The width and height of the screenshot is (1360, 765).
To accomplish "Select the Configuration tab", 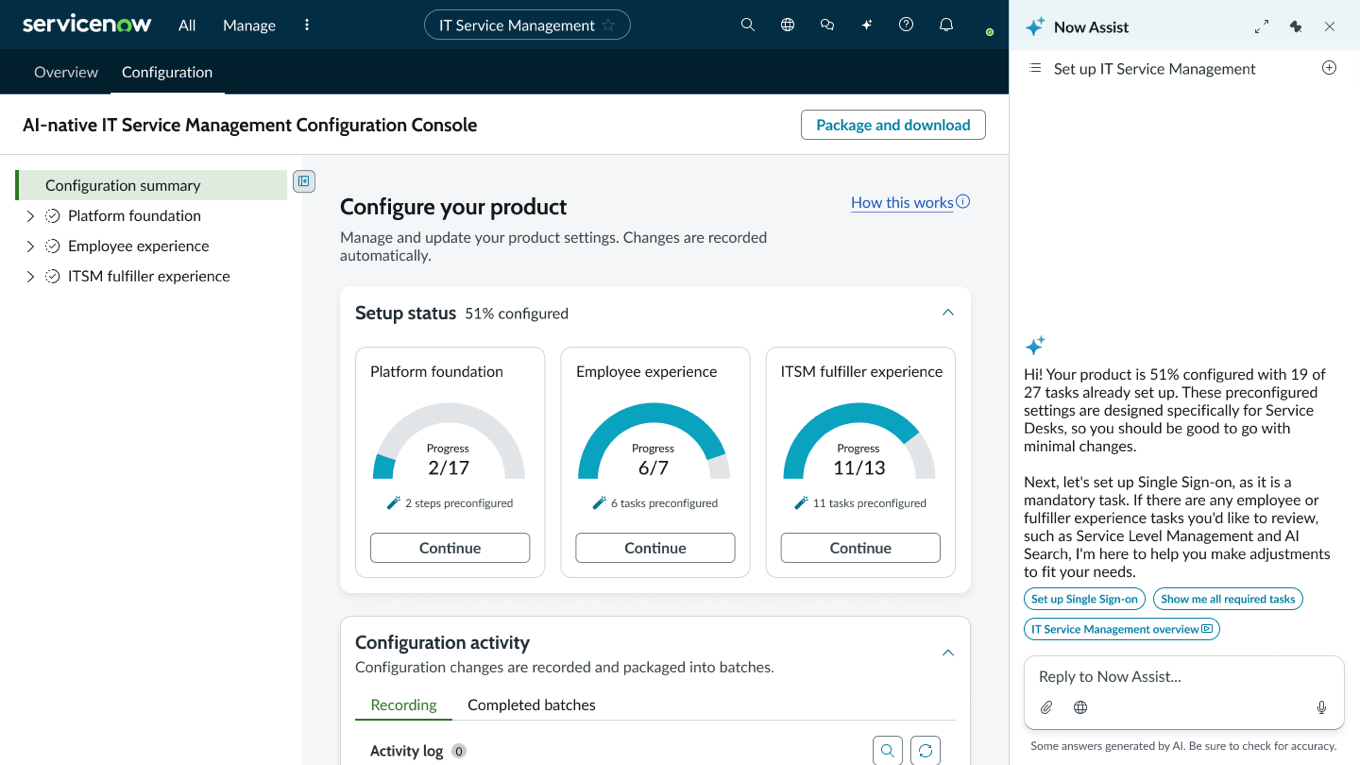I will (167, 72).
